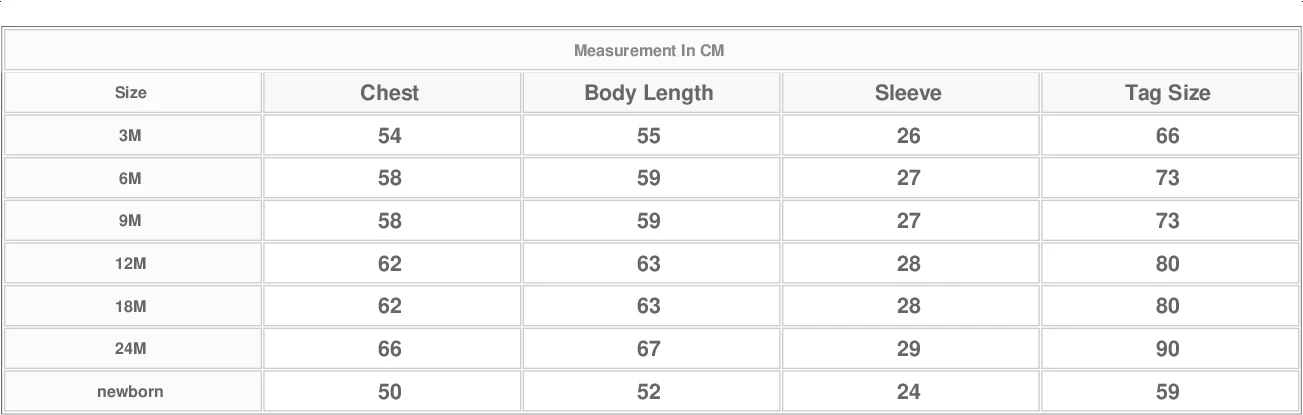1303x415 pixels.
Task: Select the 3M size row label
Action: tap(131, 136)
